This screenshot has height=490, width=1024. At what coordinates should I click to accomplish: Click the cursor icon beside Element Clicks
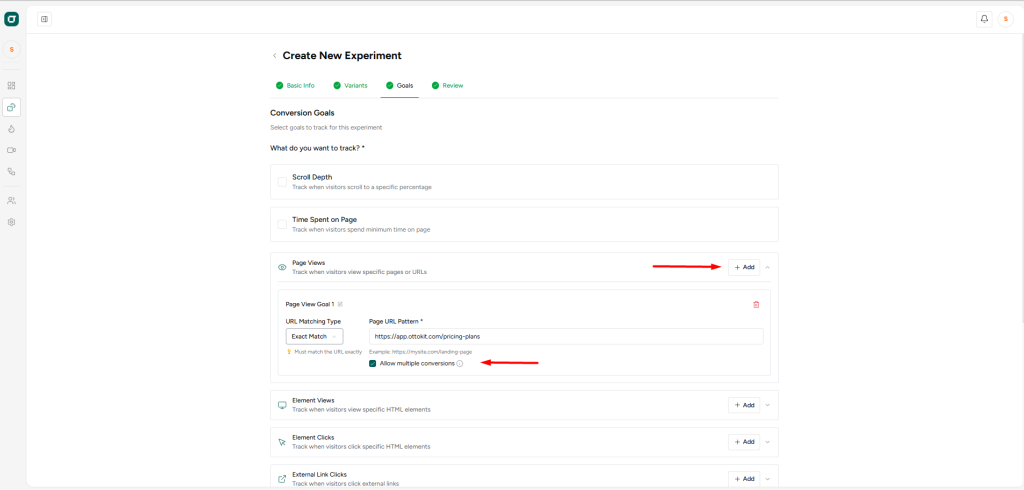[x=282, y=442]
